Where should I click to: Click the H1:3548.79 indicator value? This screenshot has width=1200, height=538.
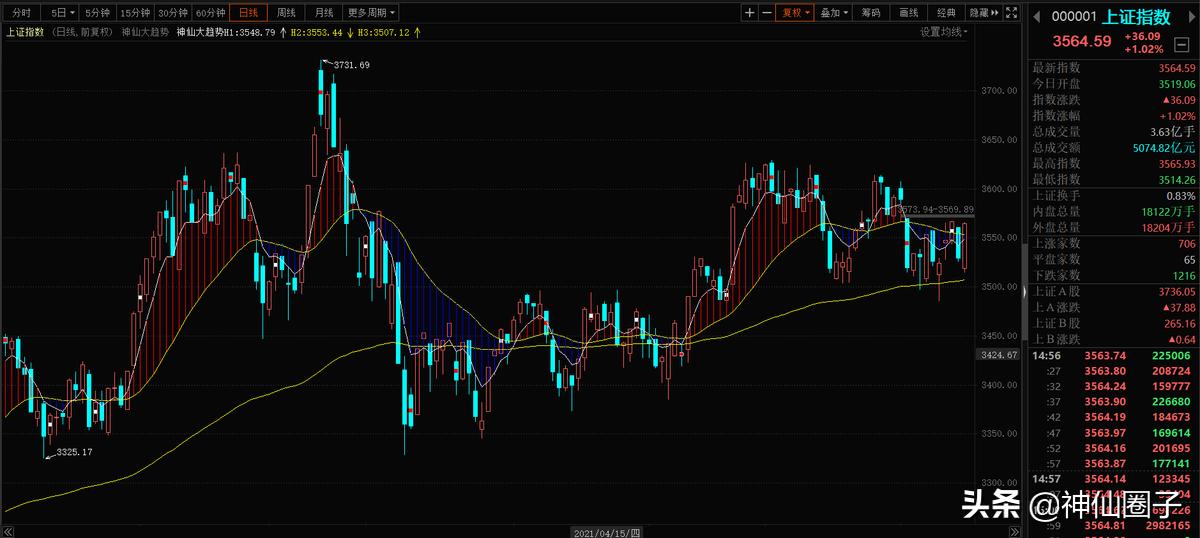coord(248,32)
